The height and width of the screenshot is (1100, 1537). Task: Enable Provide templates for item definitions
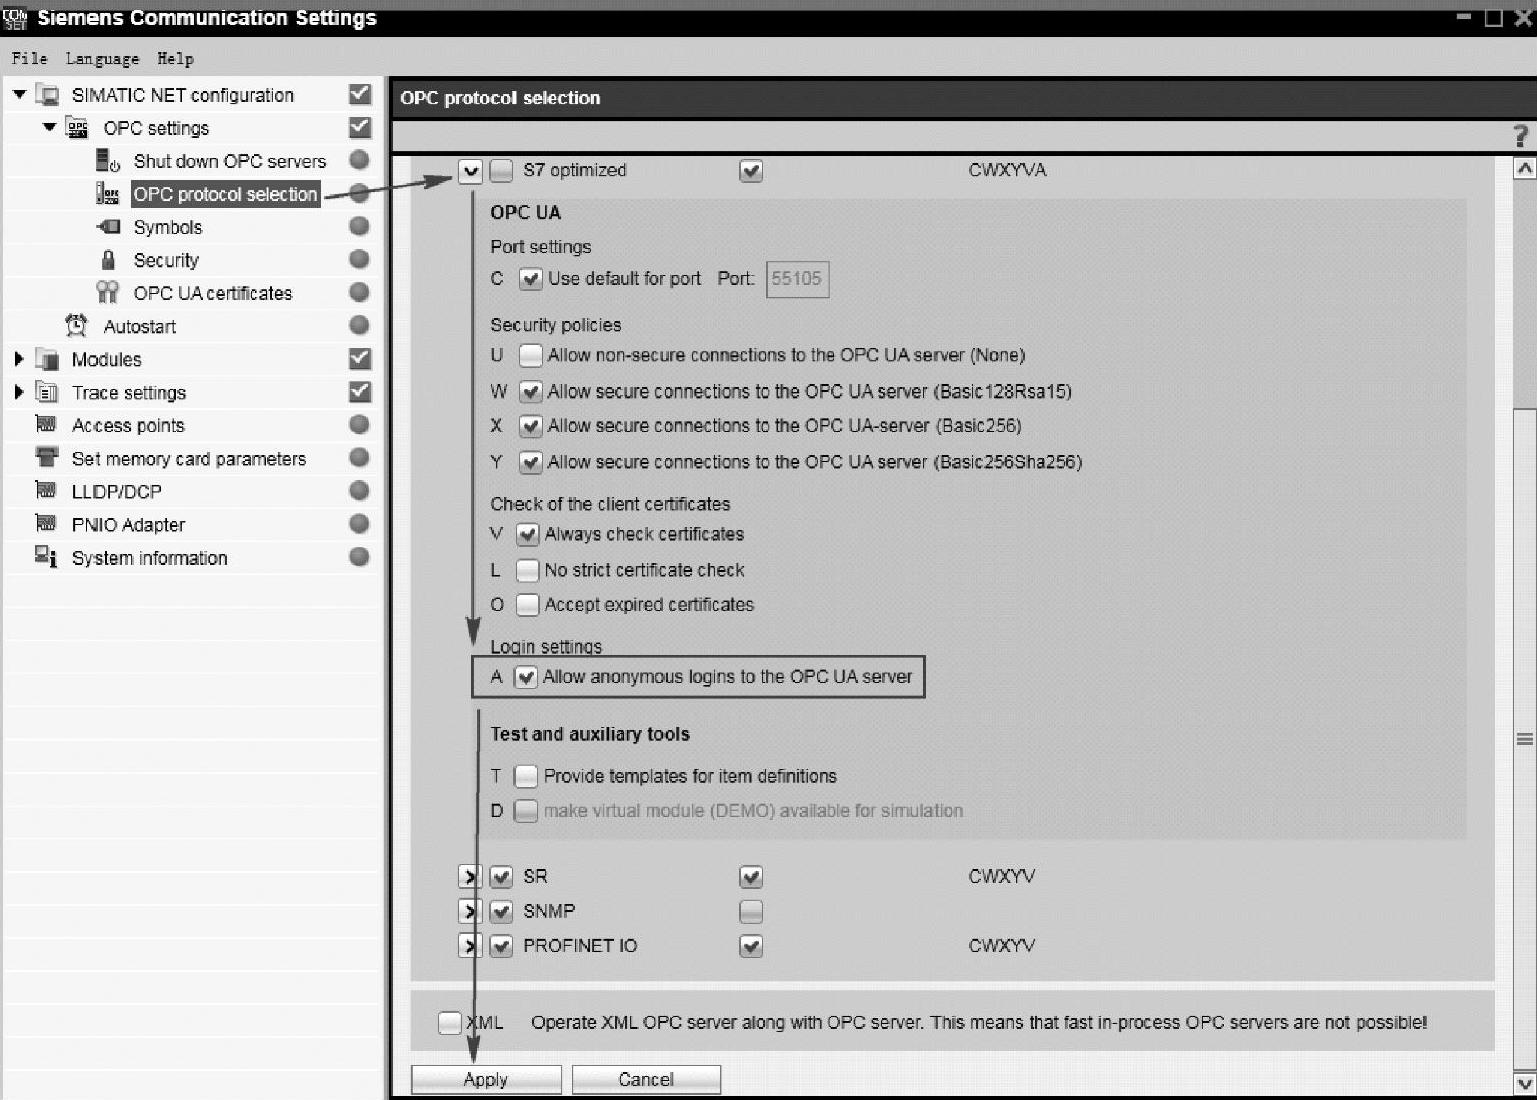(x=526, y=776)
